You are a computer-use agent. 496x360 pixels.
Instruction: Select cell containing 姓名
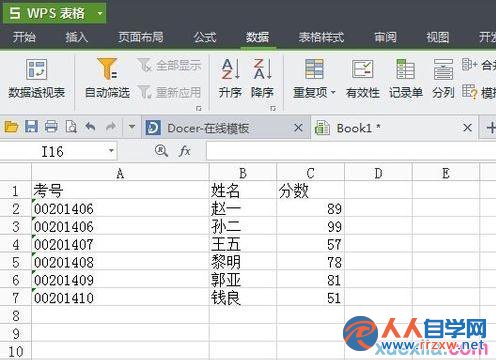[243, 191]
